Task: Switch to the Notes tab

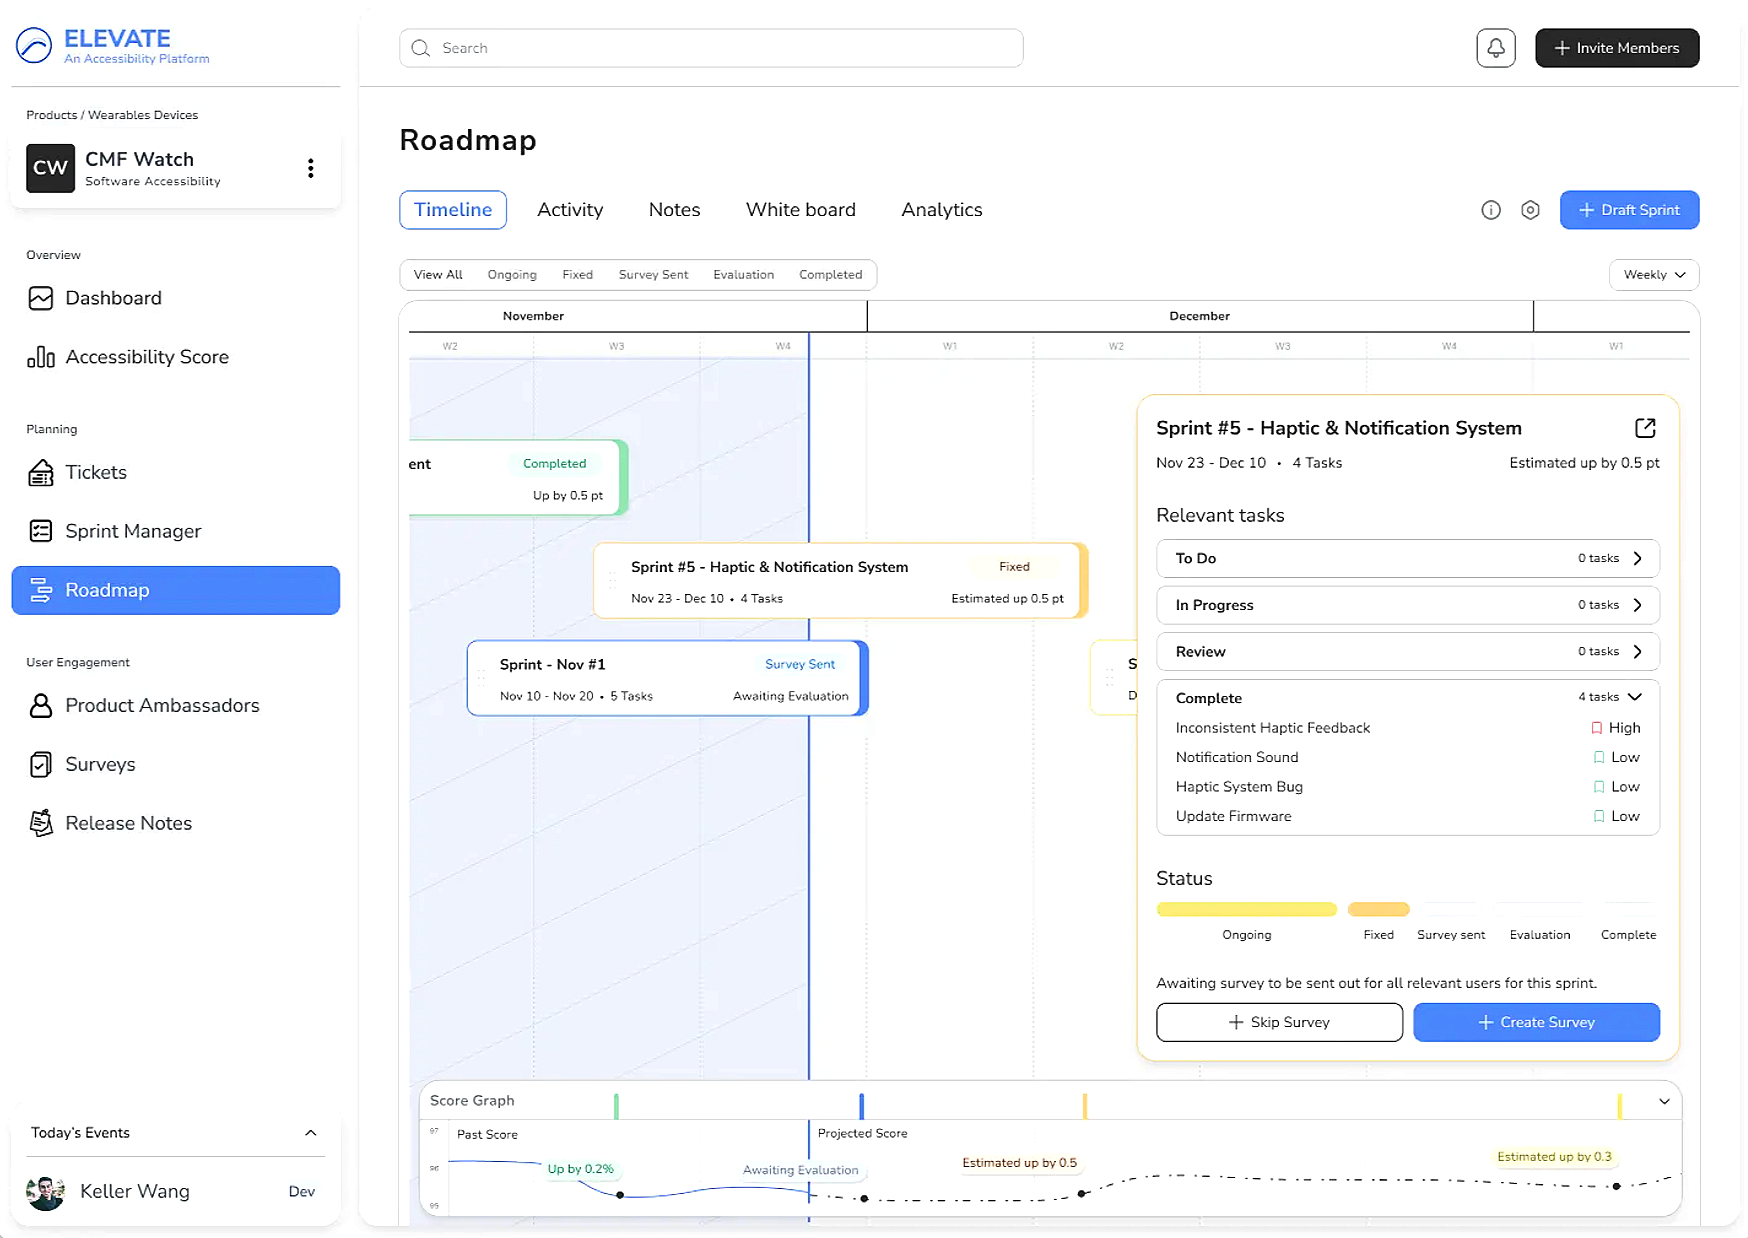Action: coord(674,210)
